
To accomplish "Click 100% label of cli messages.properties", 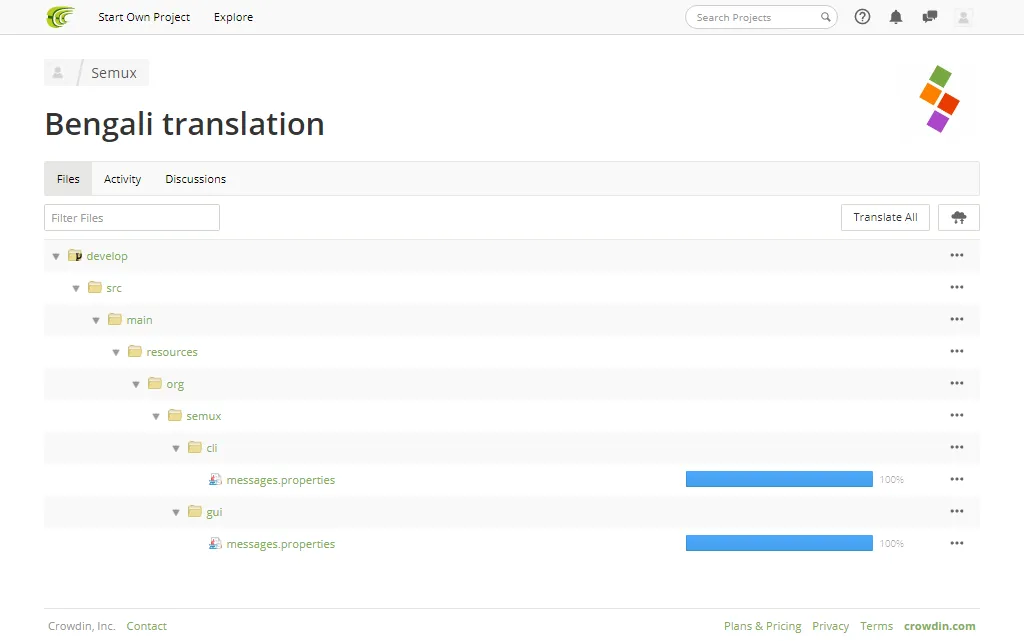I will point(891,479).
